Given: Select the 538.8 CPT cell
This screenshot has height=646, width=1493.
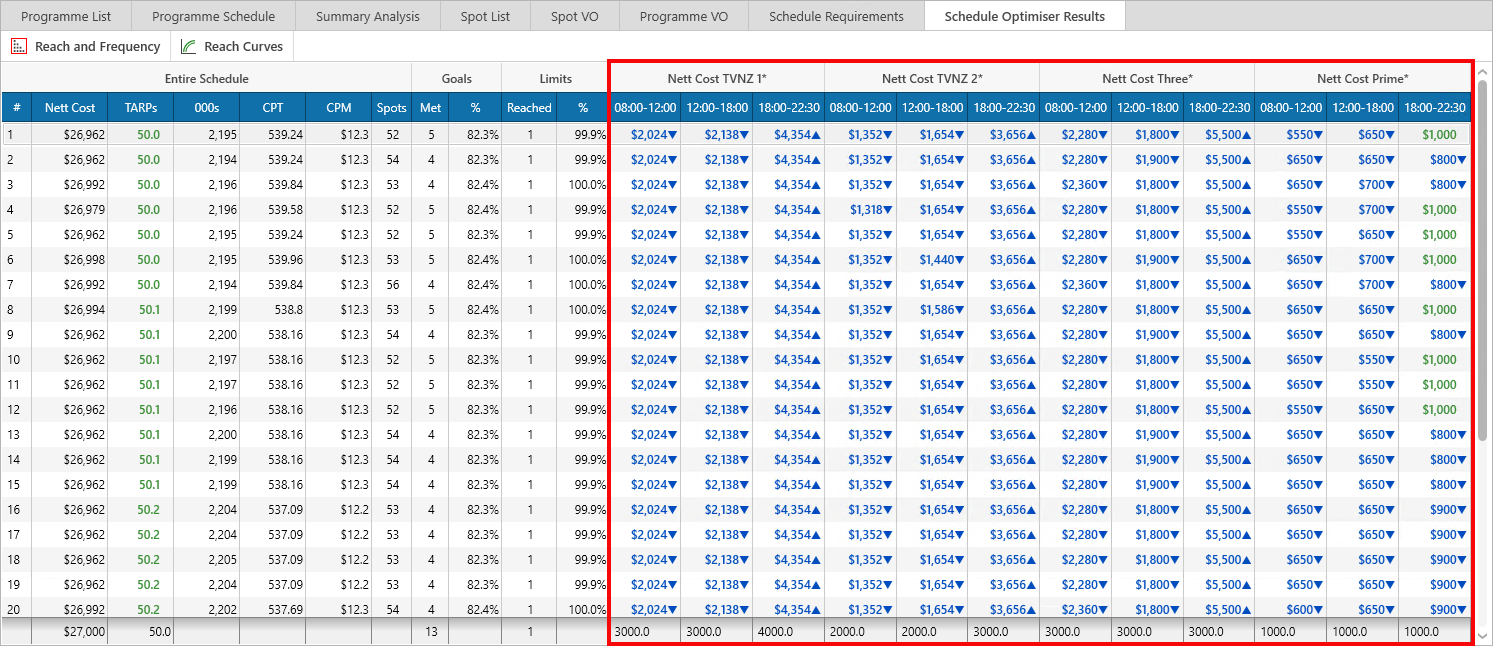Looking at the screenshot, I should pyautogui.click(x=272, y=310).
